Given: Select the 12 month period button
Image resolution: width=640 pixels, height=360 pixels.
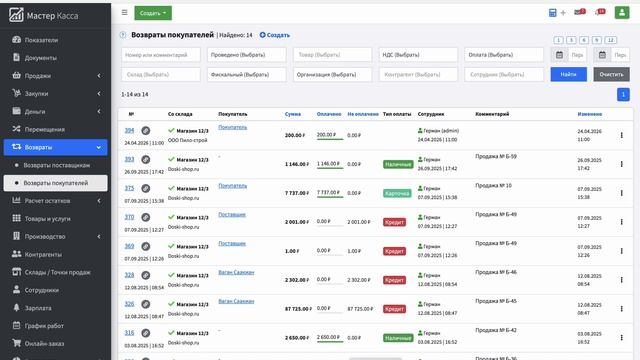Looking at the screenshot, I should click(x=611, y=40).
